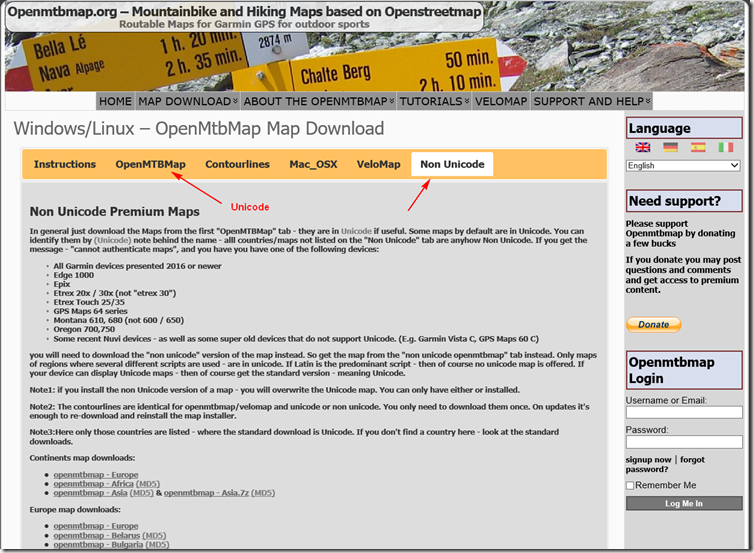The image size is (754, 553).
Task: Expand the TUTORIALS navigation menu
Action: [x=435, y=101]
